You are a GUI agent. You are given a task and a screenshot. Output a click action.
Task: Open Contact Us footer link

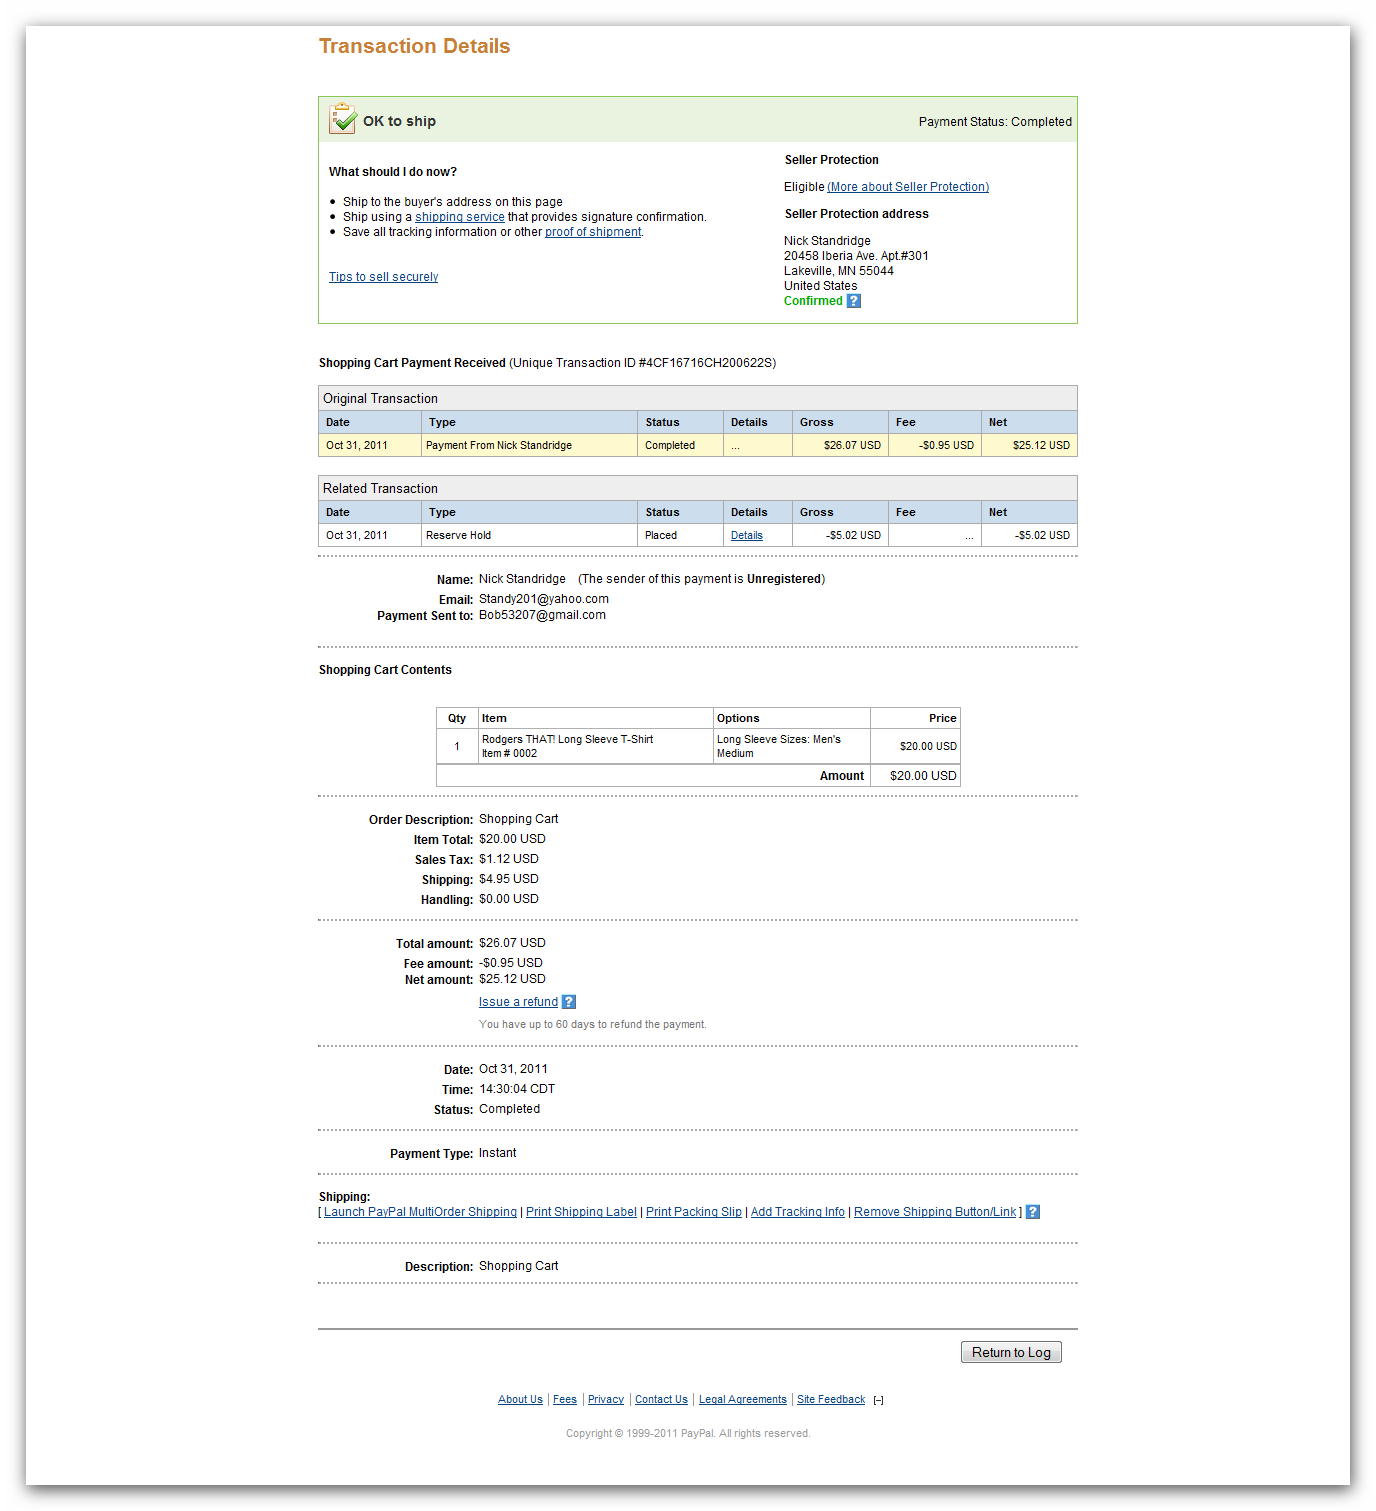click(661, 1400)
